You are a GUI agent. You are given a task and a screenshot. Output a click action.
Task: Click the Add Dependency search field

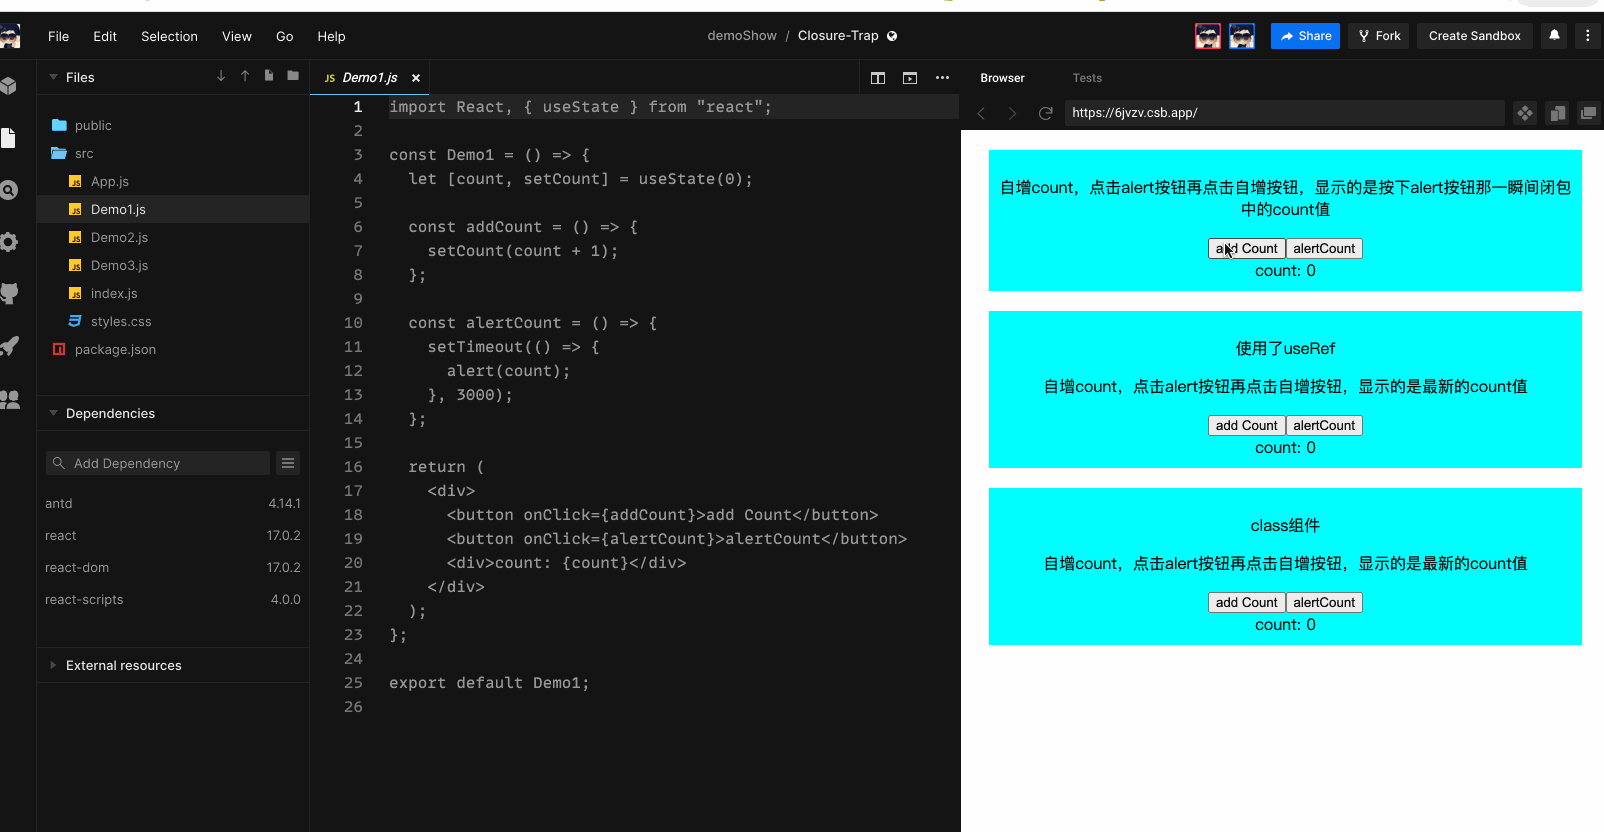158,463
